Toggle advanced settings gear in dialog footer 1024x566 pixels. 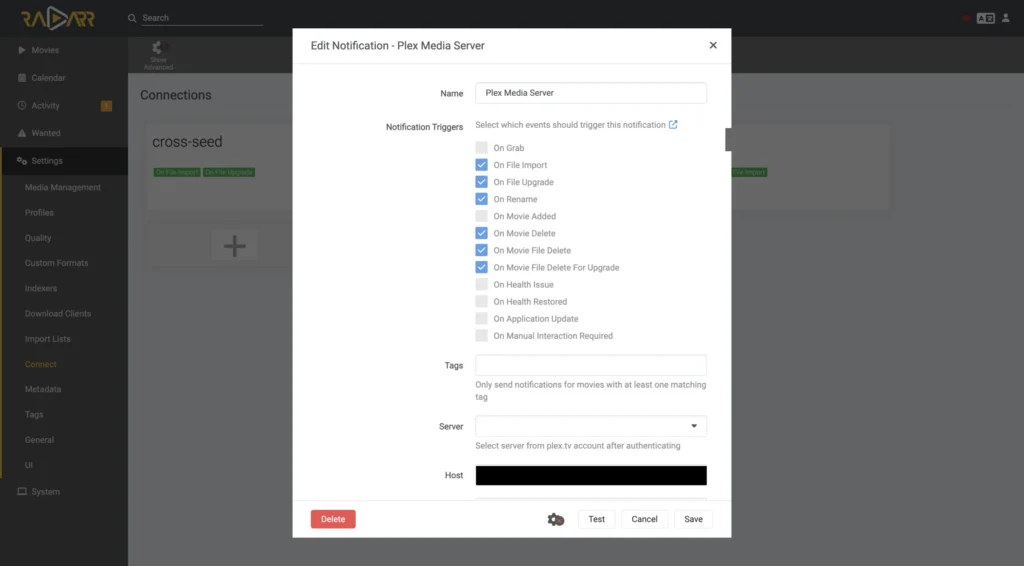[x=555, y=520]
